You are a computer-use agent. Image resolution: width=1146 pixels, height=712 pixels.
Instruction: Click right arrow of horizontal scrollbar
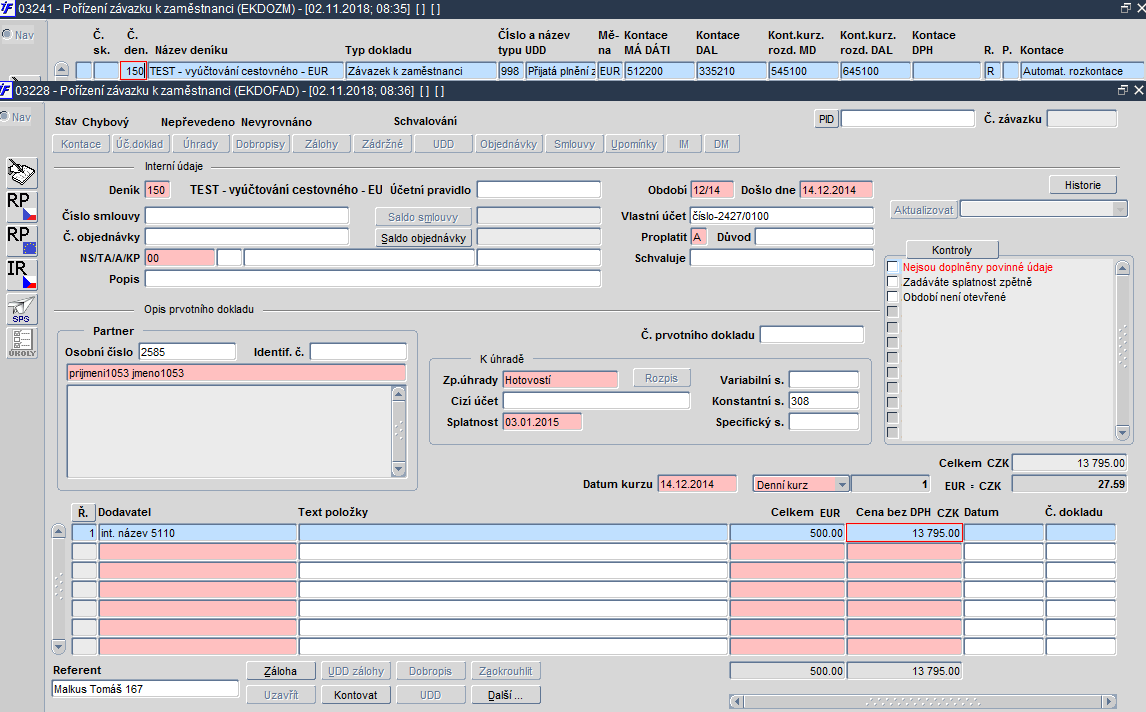[x=1109, y=702]
